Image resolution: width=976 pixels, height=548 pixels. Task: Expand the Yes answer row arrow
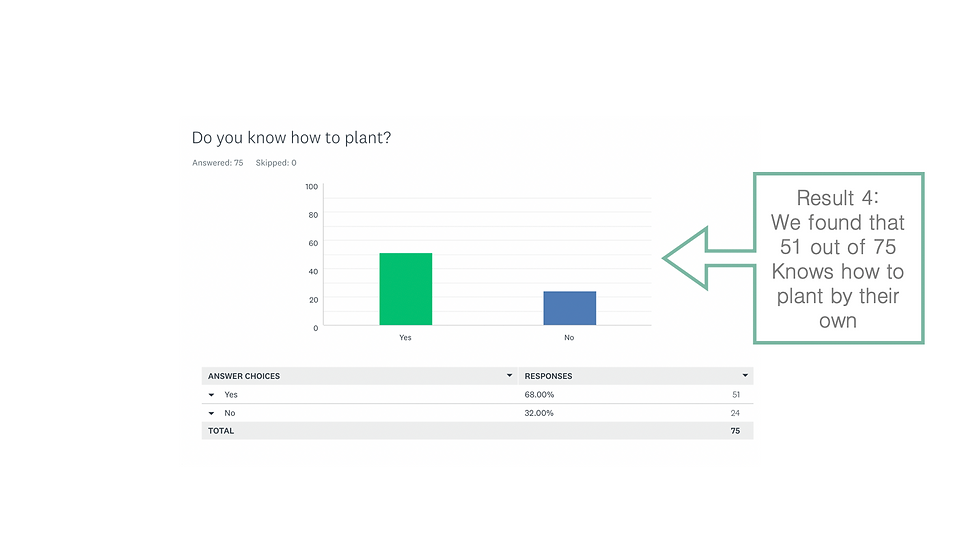pyautogui.click(x=212, y=395)
